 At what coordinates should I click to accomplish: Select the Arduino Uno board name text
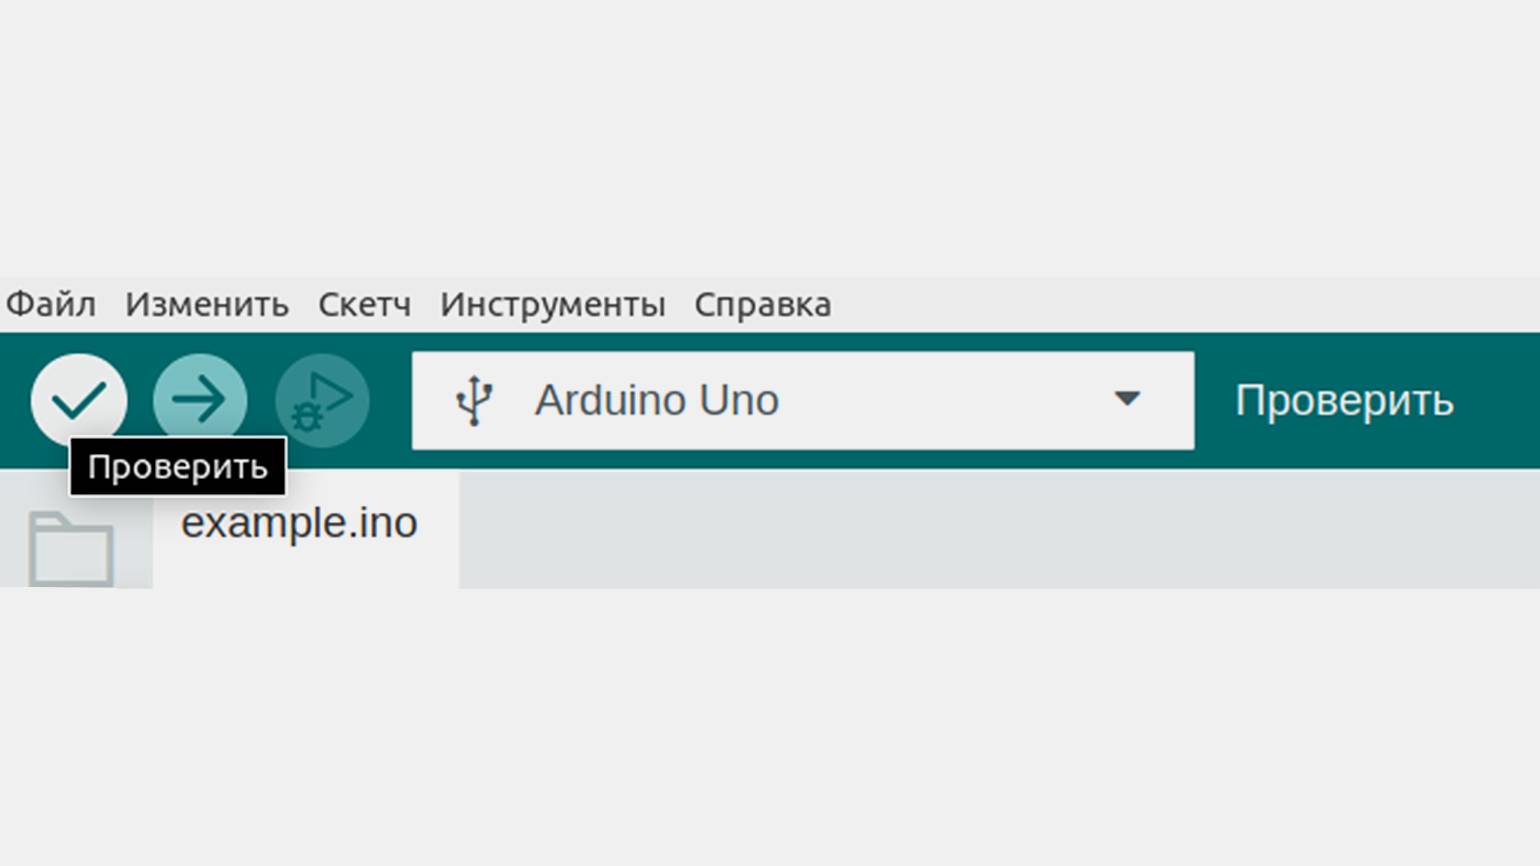(656, 400)
